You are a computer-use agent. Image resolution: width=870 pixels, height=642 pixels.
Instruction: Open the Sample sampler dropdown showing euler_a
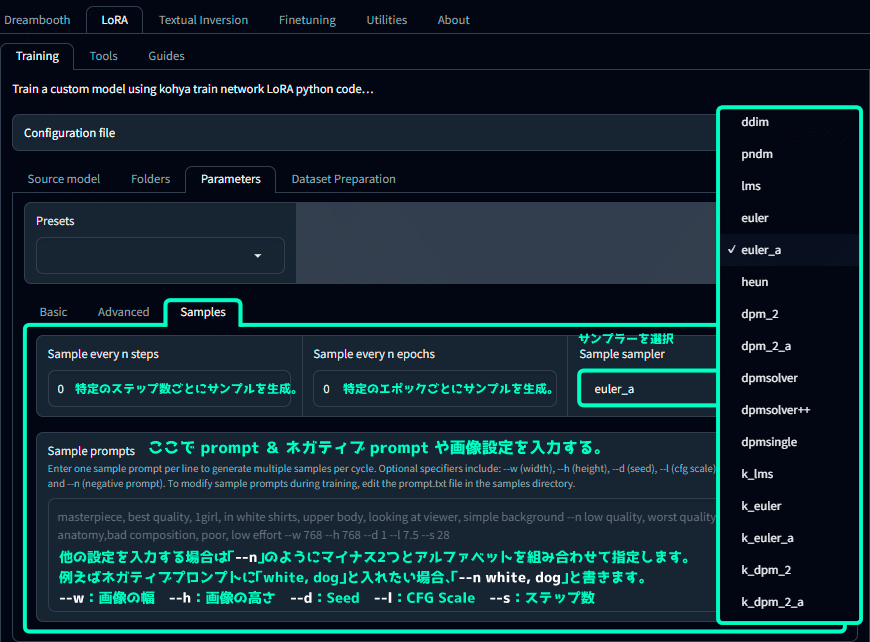click(x=648, y=388)
